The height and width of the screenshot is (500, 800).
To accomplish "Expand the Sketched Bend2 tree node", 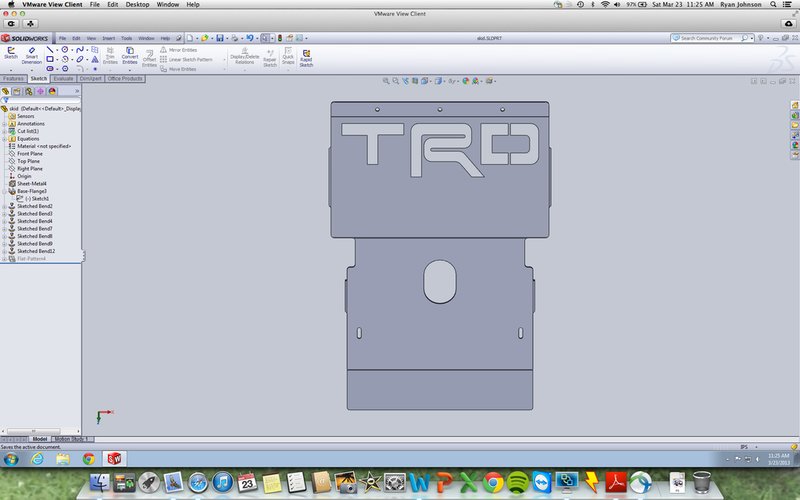I will (4, 206).
